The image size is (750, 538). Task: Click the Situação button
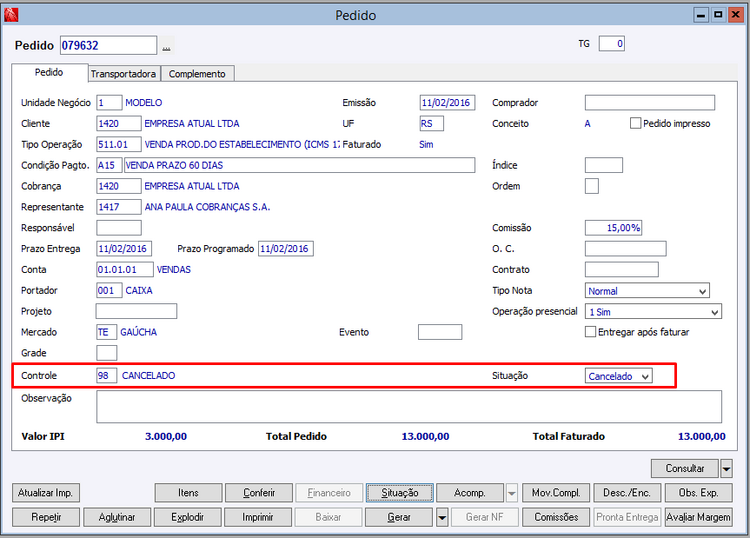pos(400,493)
